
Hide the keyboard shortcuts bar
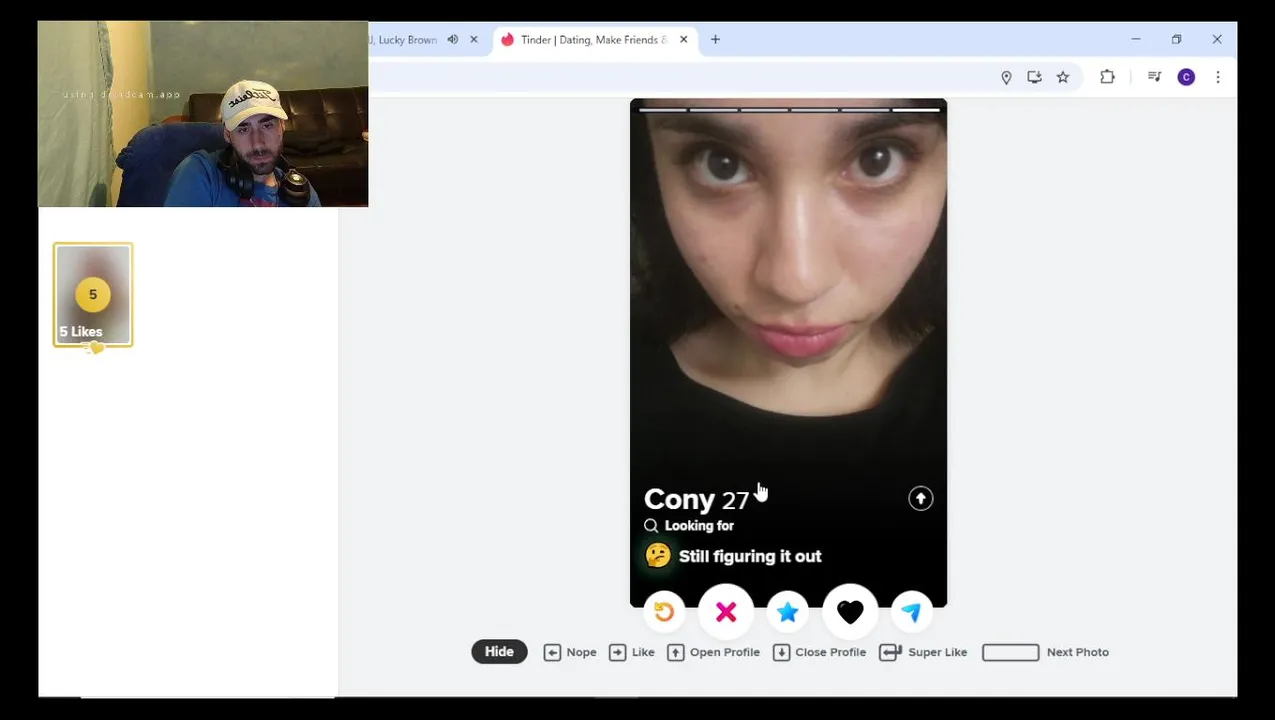tap(499, 652)
